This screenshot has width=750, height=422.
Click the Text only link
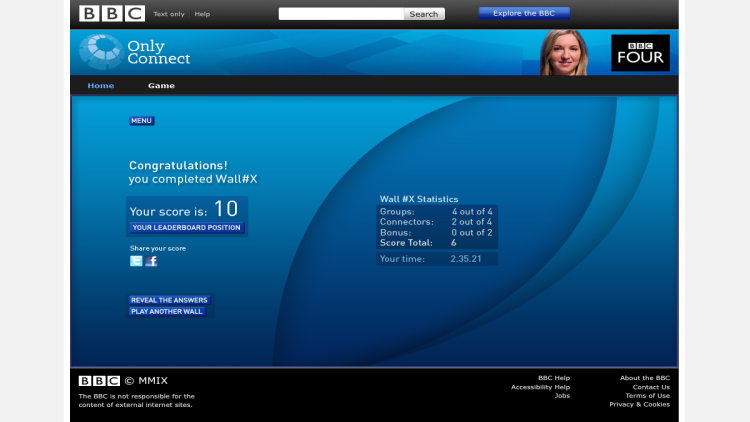(x=169, y=14)
